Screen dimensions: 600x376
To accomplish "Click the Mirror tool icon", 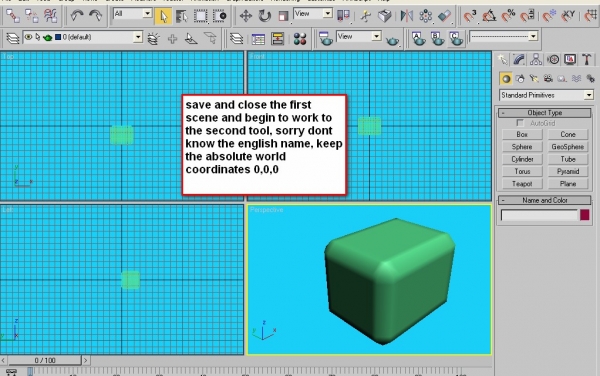I will click(406, 16).
